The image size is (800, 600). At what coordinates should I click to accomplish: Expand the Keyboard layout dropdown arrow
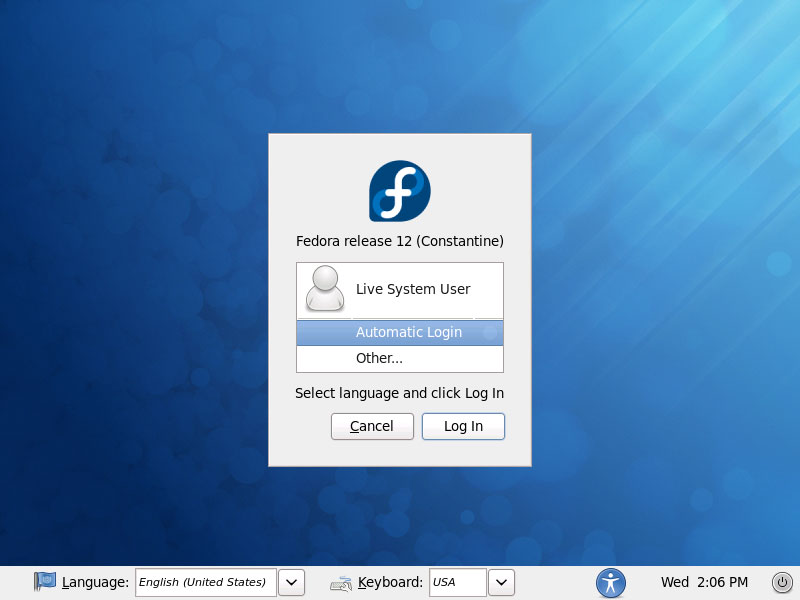pyautogui.click(x=502, y=582)
